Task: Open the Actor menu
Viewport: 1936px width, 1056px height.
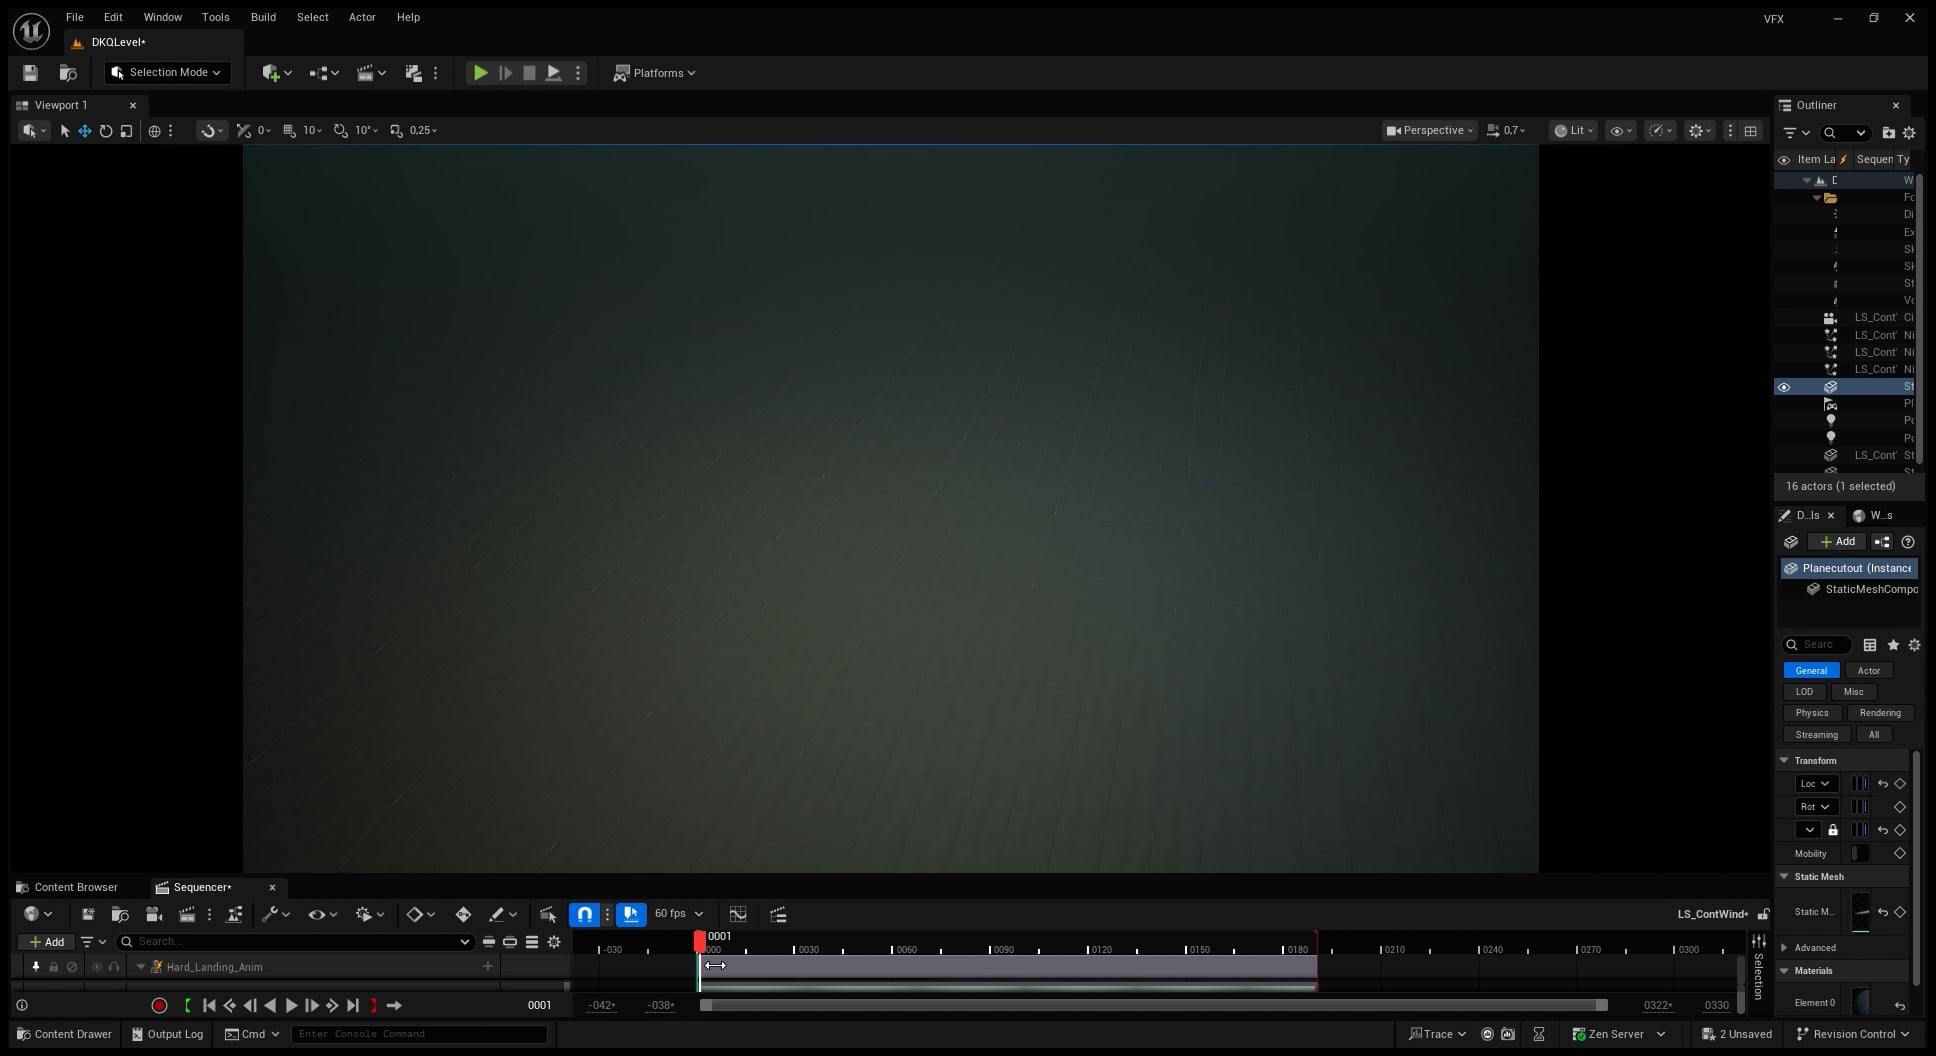Action: (x=362, y=17)
